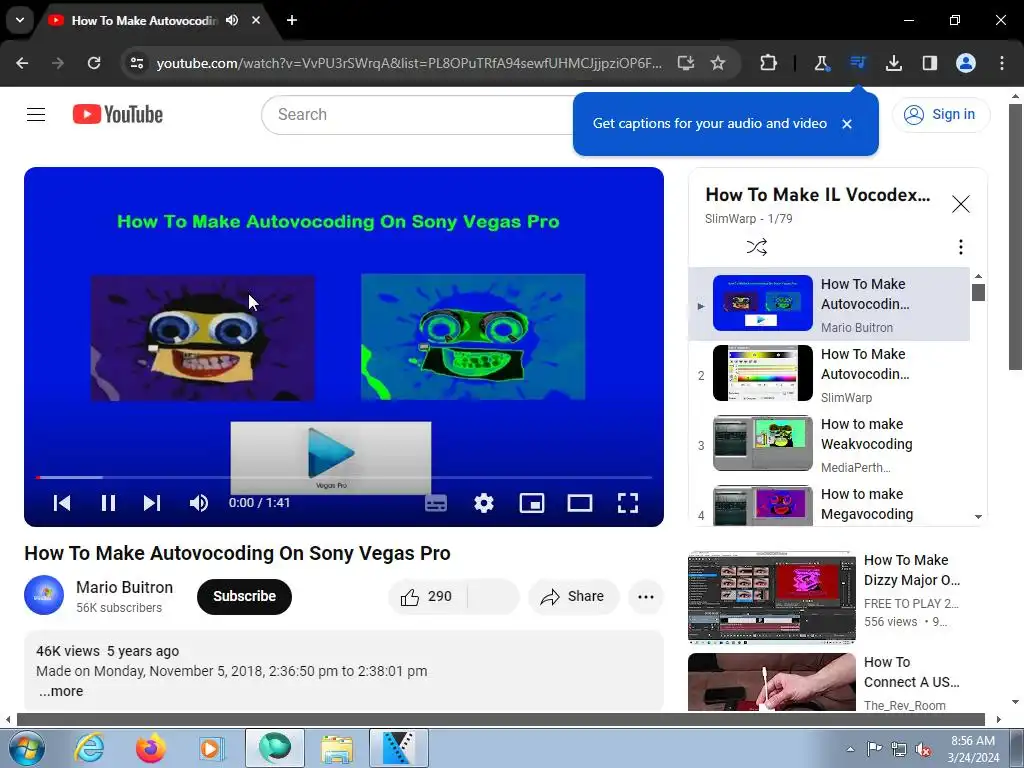Open the video title below the player
The height and width of the screenshot is (768, 1024).
click(x=237, y=553)
